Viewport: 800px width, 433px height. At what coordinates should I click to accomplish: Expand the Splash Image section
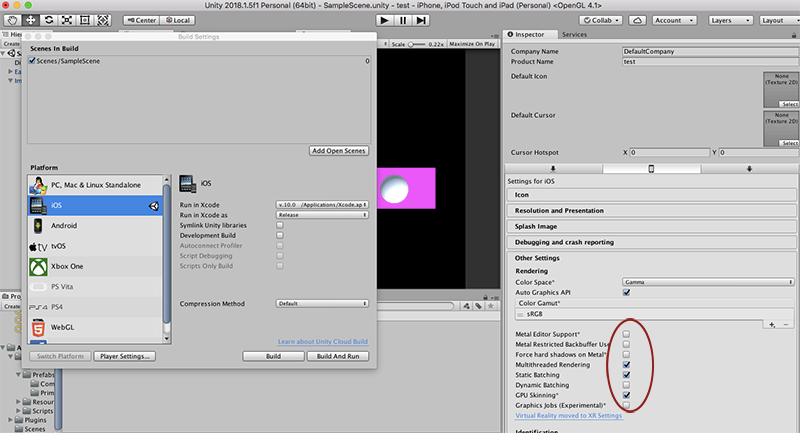tap(652, 226)
